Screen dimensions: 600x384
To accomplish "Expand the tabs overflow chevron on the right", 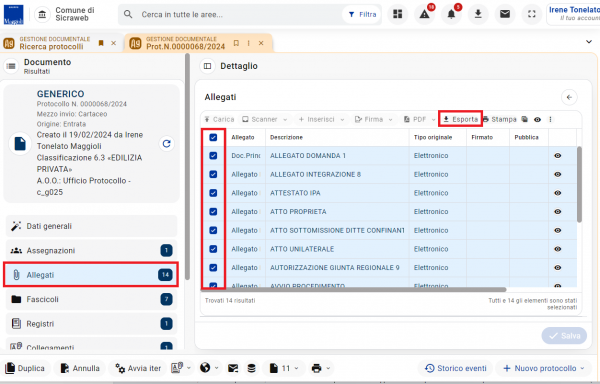I will (589, 42).
